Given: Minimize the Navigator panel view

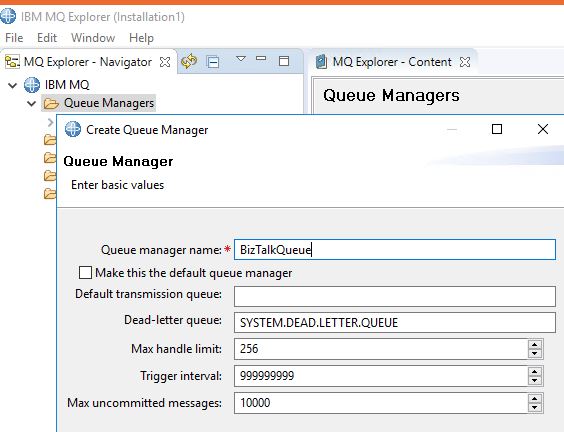Looking at the screenshot, I should tap(261, 58).
